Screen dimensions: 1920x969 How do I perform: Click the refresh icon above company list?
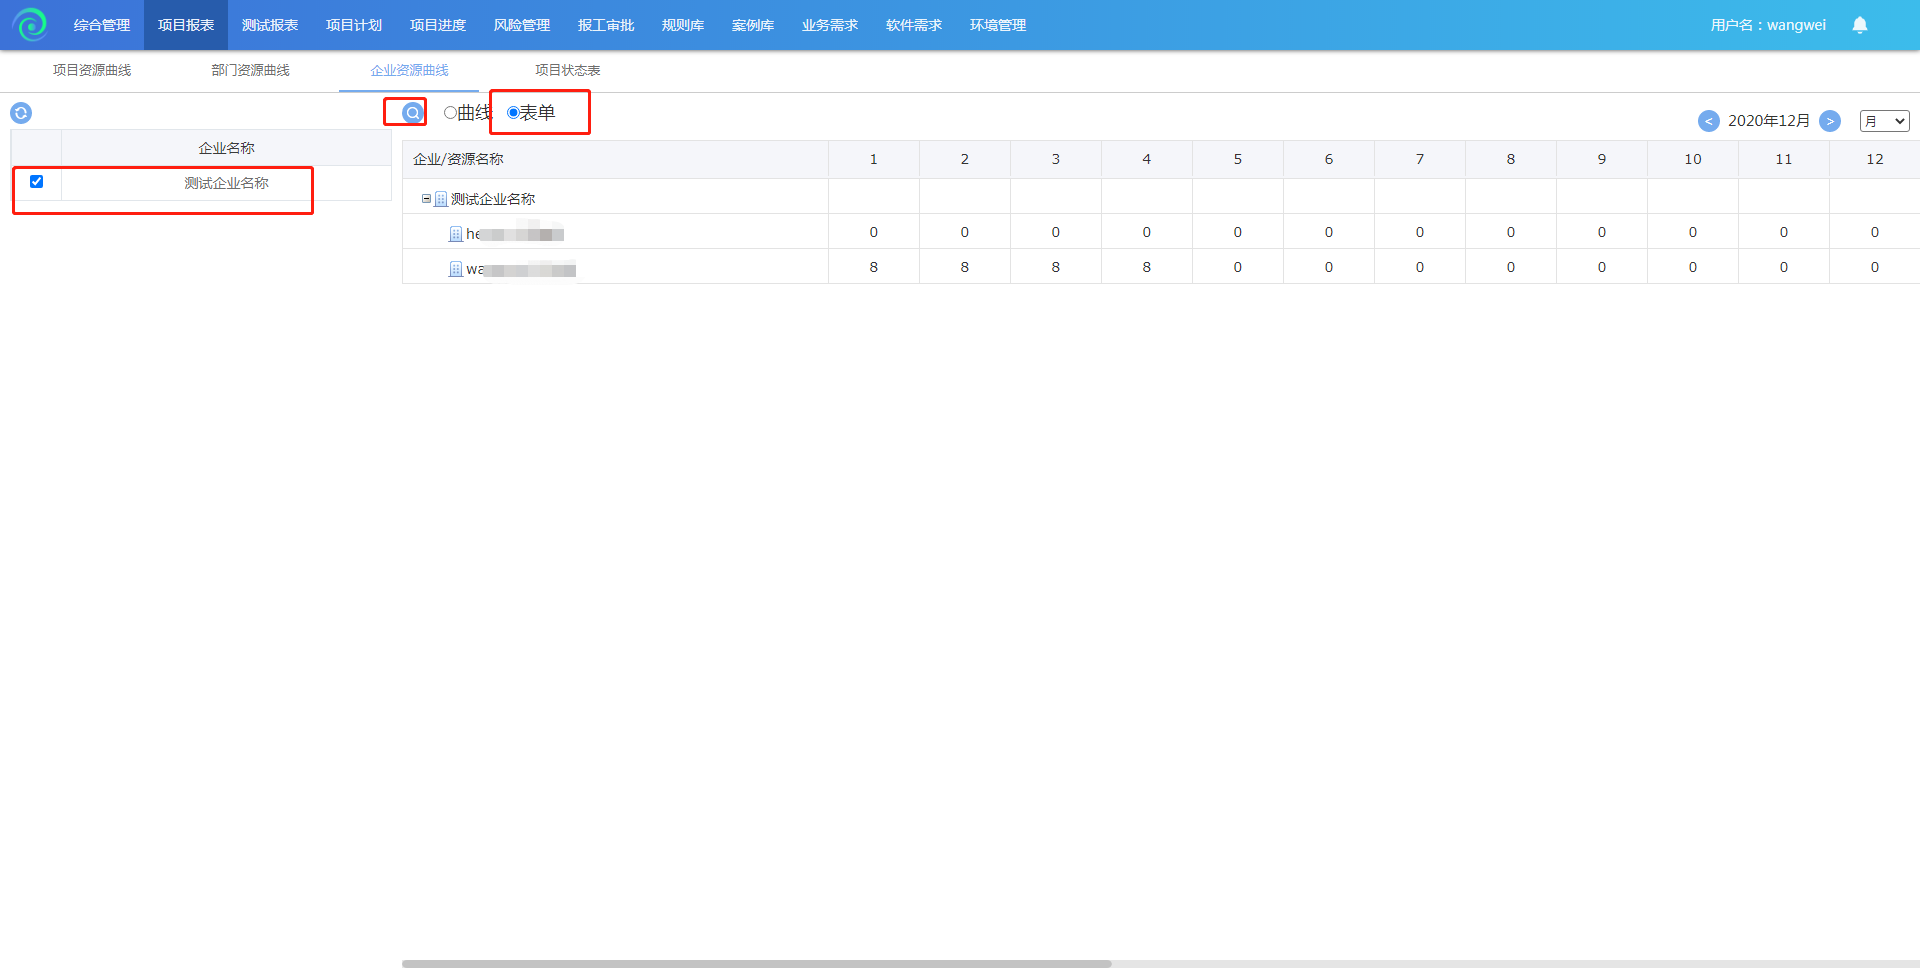click(x=21, y=113)
